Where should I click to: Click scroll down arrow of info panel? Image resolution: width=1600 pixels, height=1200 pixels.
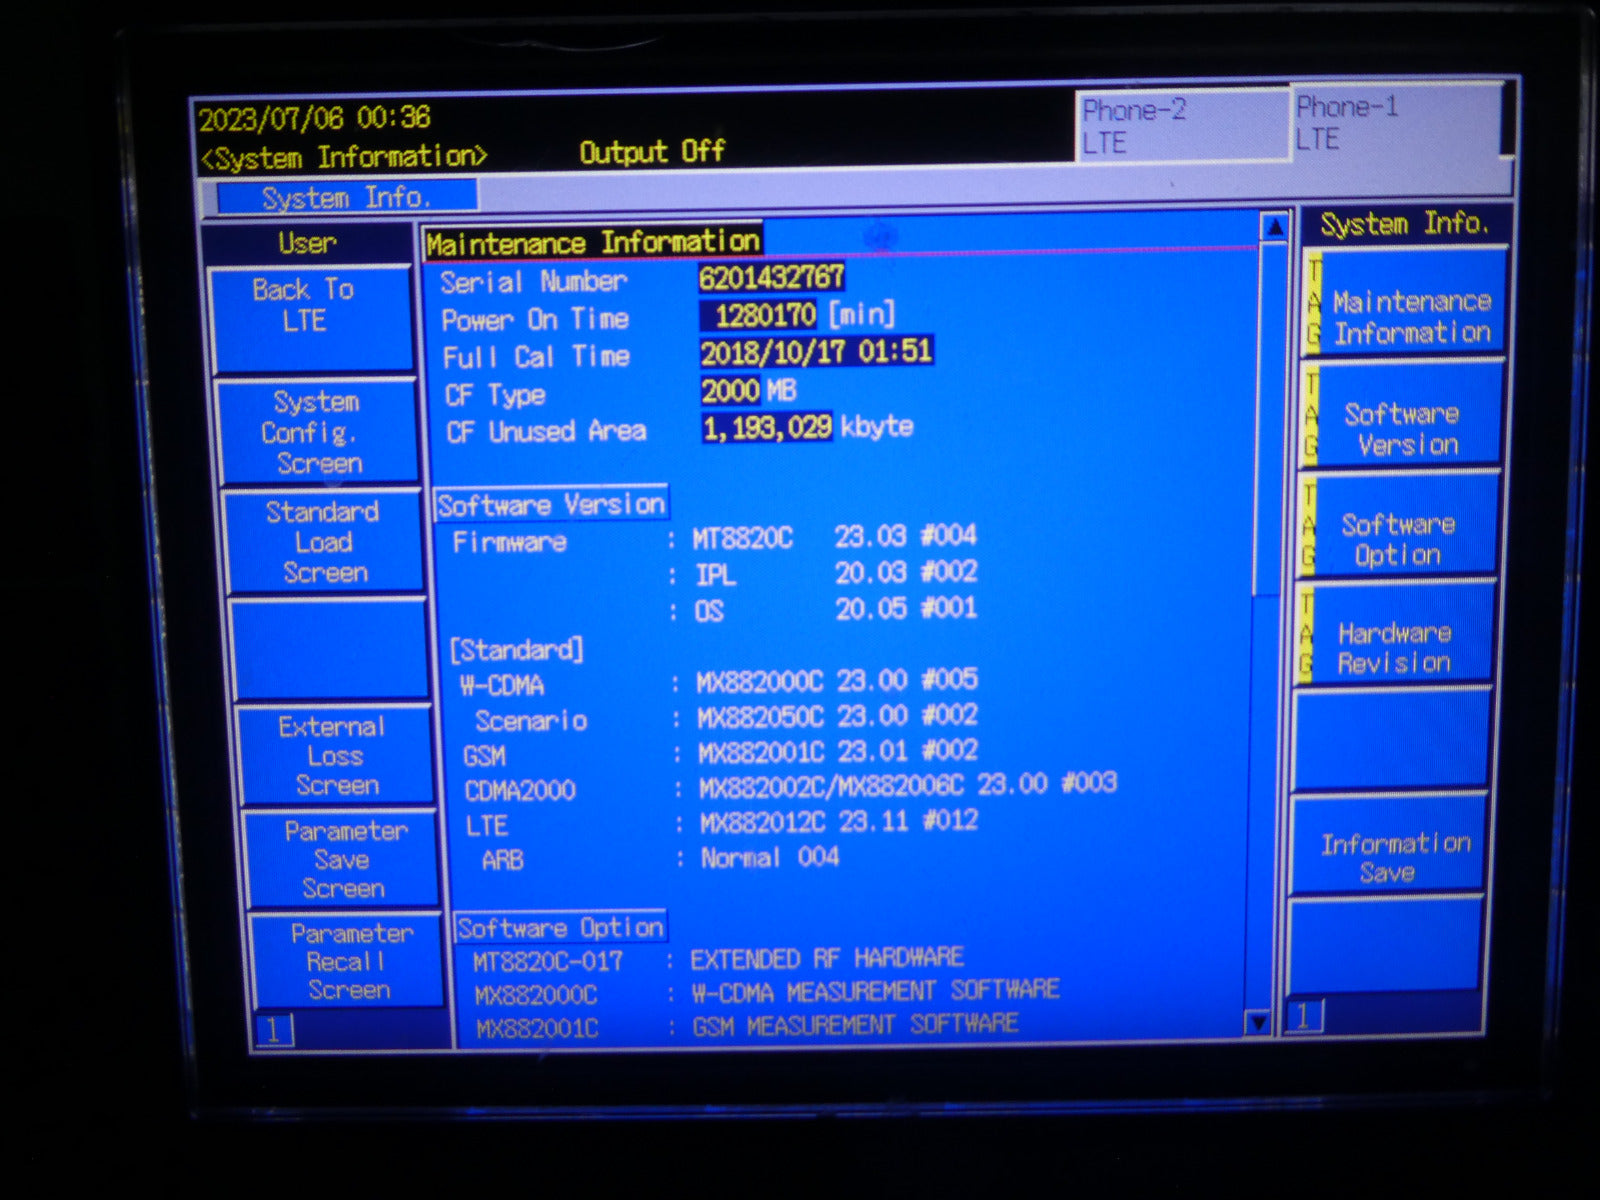1258,1022
